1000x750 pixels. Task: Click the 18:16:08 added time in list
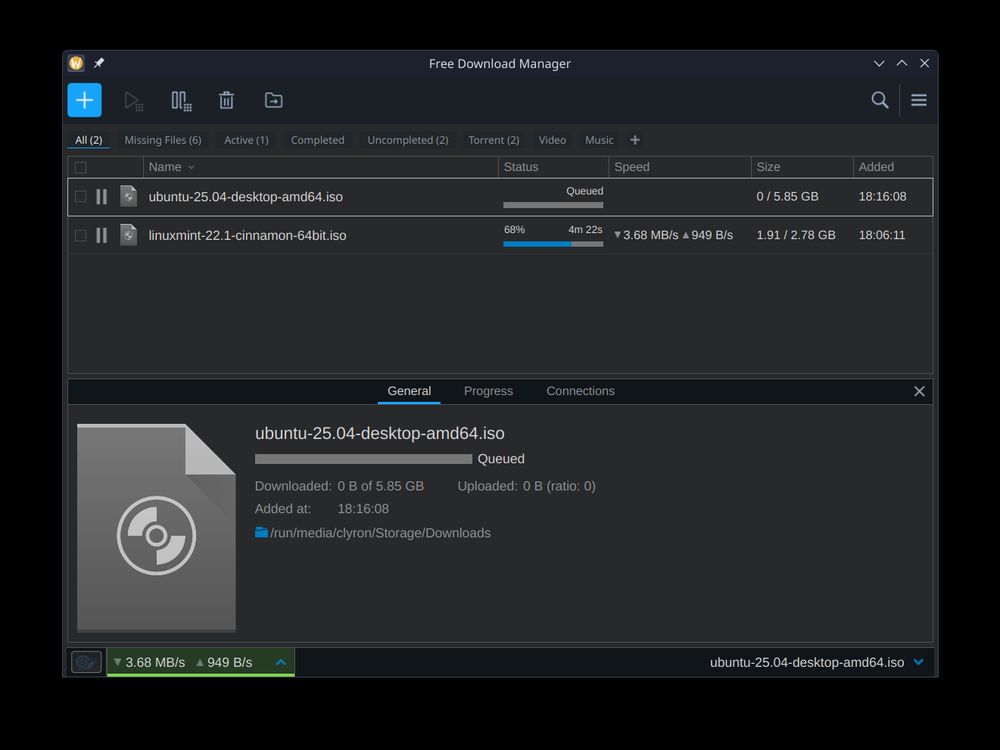[883, 196]
